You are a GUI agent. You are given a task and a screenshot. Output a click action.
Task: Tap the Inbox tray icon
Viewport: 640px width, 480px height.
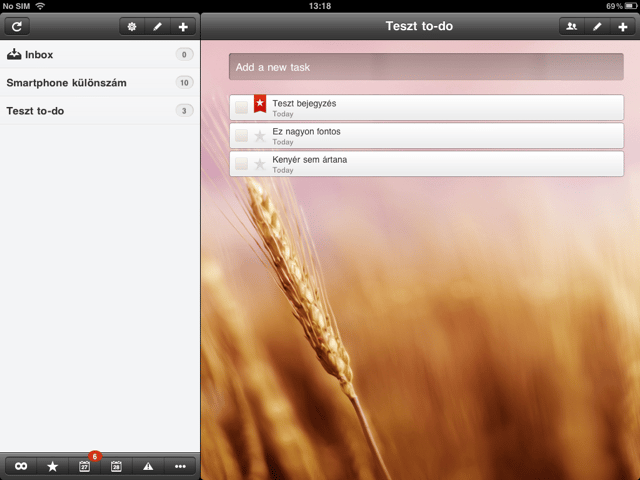pyautogui.click(x=14, y=54)
